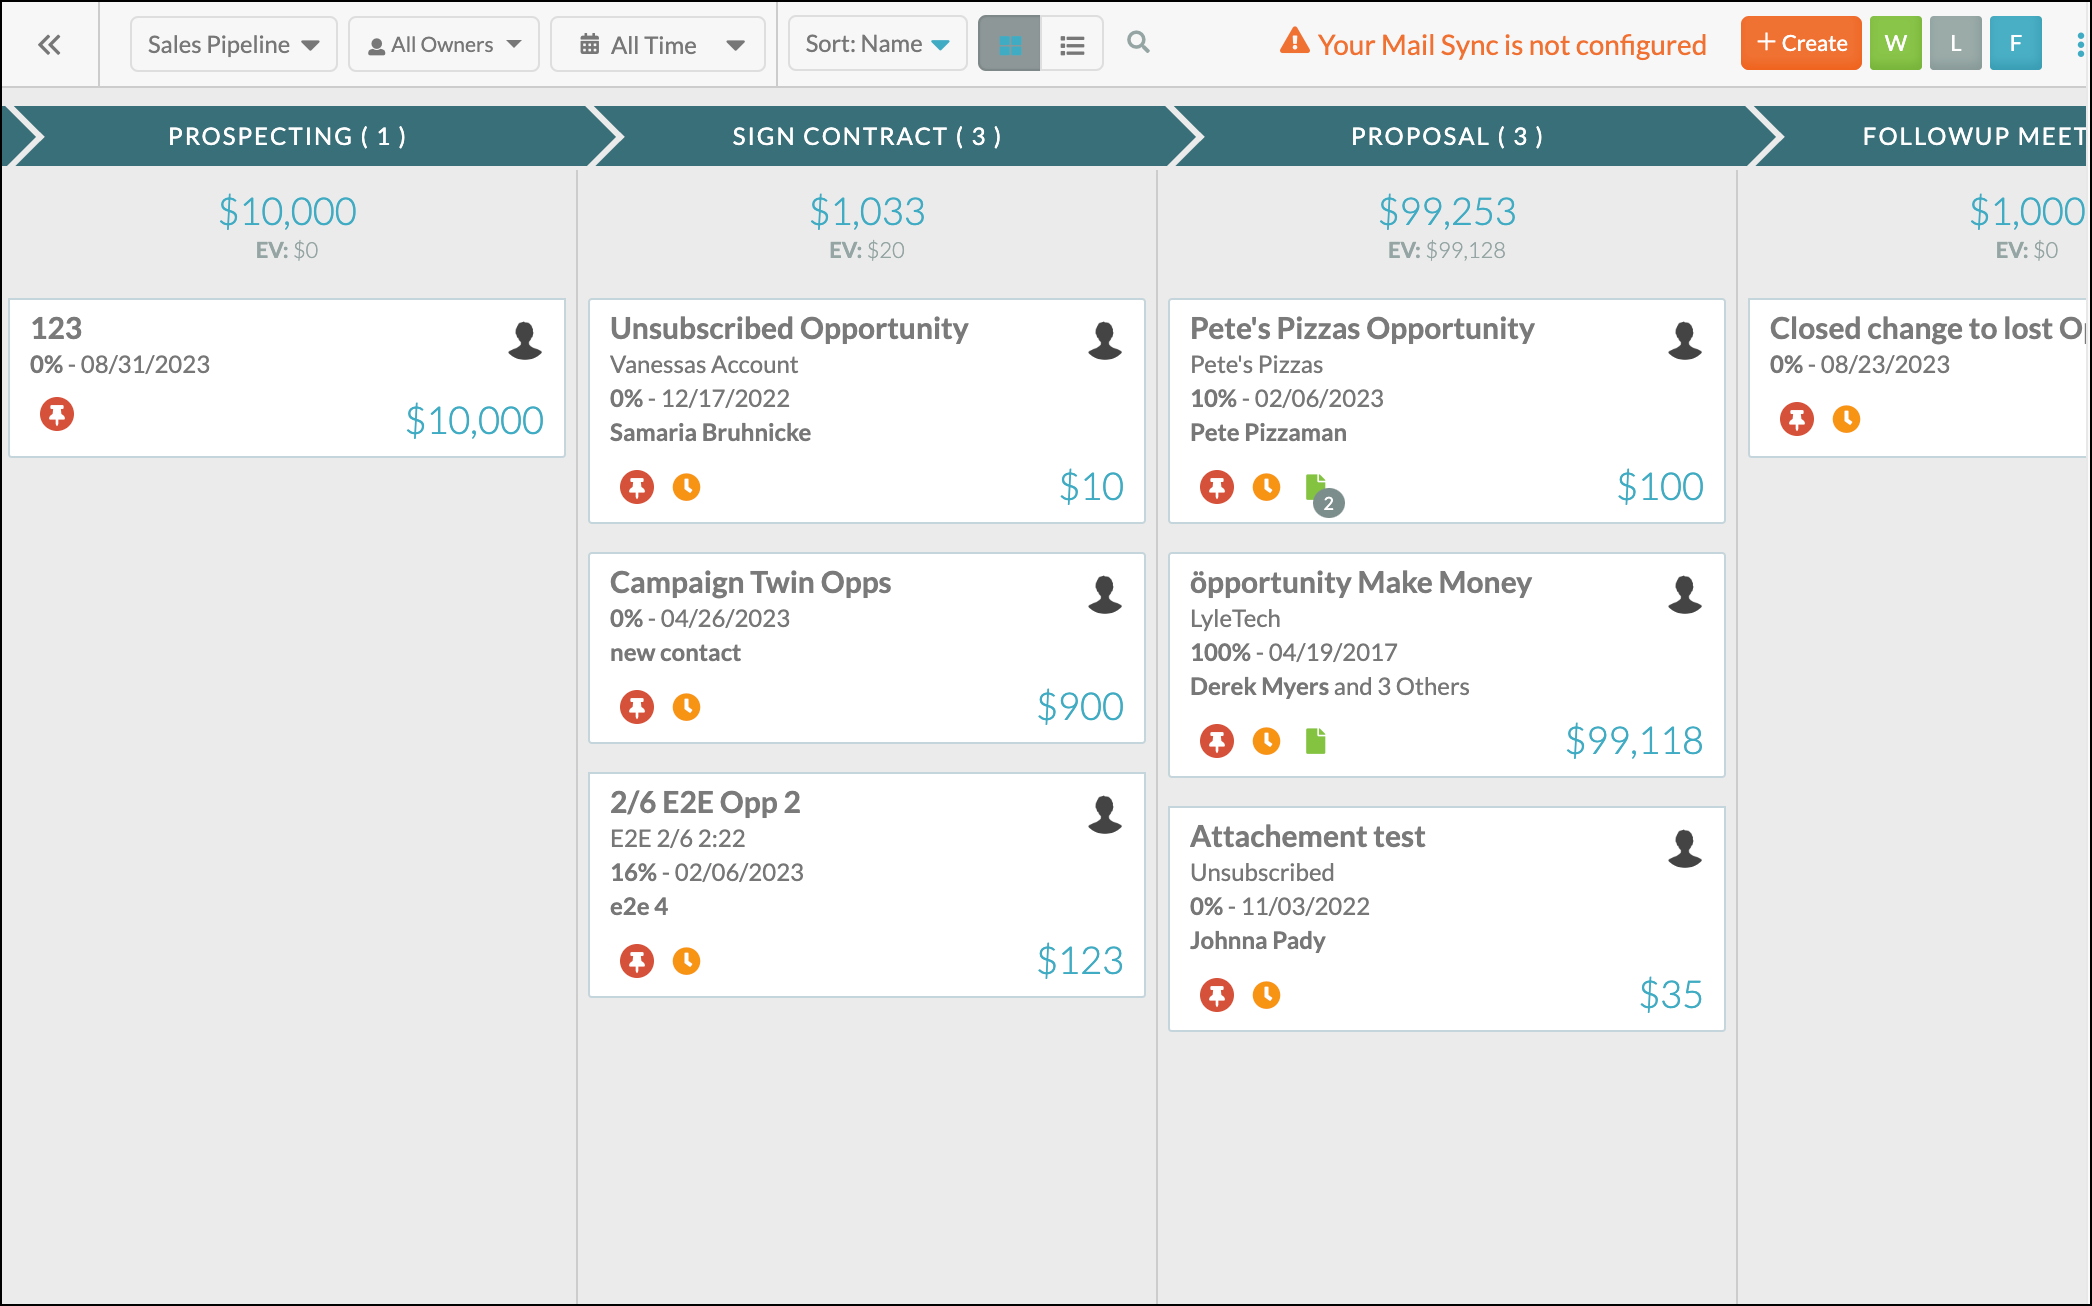Switch to list view

pos(1072,44)
